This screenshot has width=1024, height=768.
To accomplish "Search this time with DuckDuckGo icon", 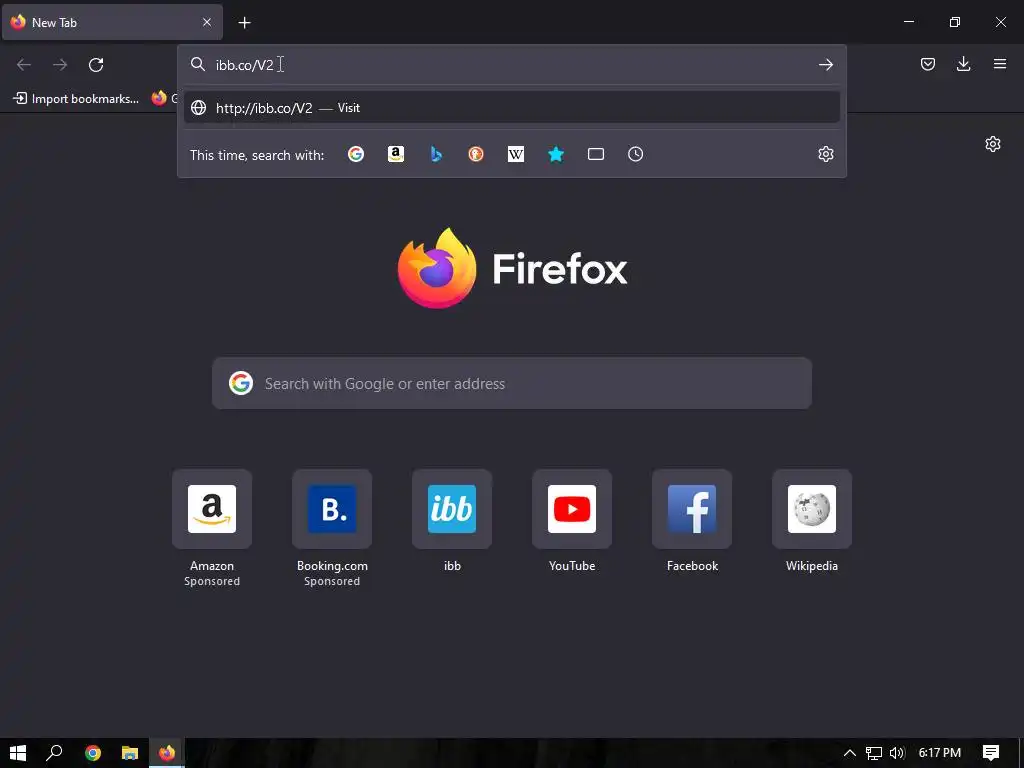I will pos(476,154).
